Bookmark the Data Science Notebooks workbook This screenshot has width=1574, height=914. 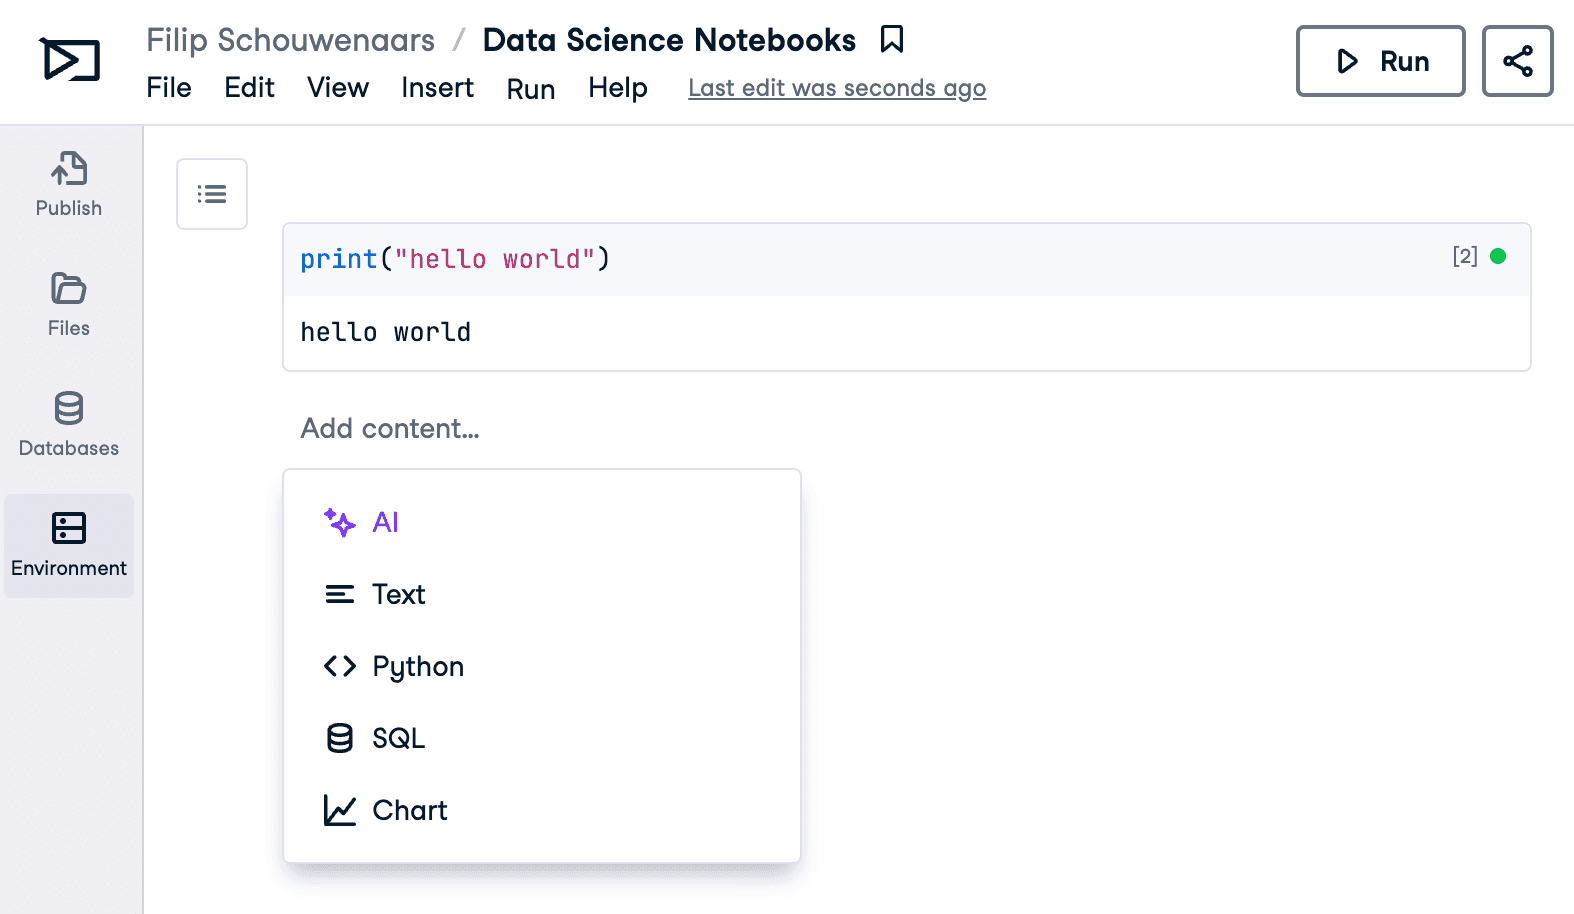pos(891,40)
